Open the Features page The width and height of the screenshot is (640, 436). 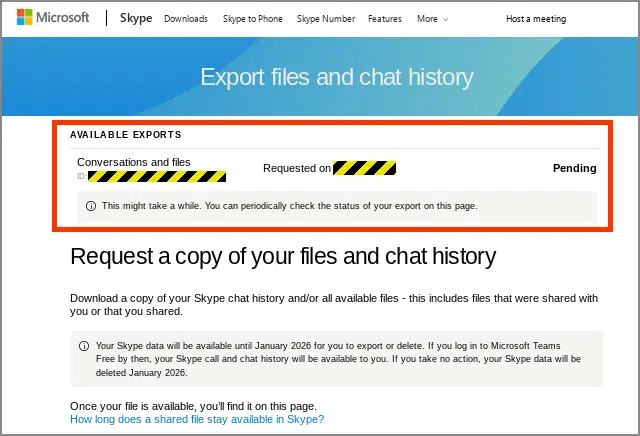click(x=384, y=19)
